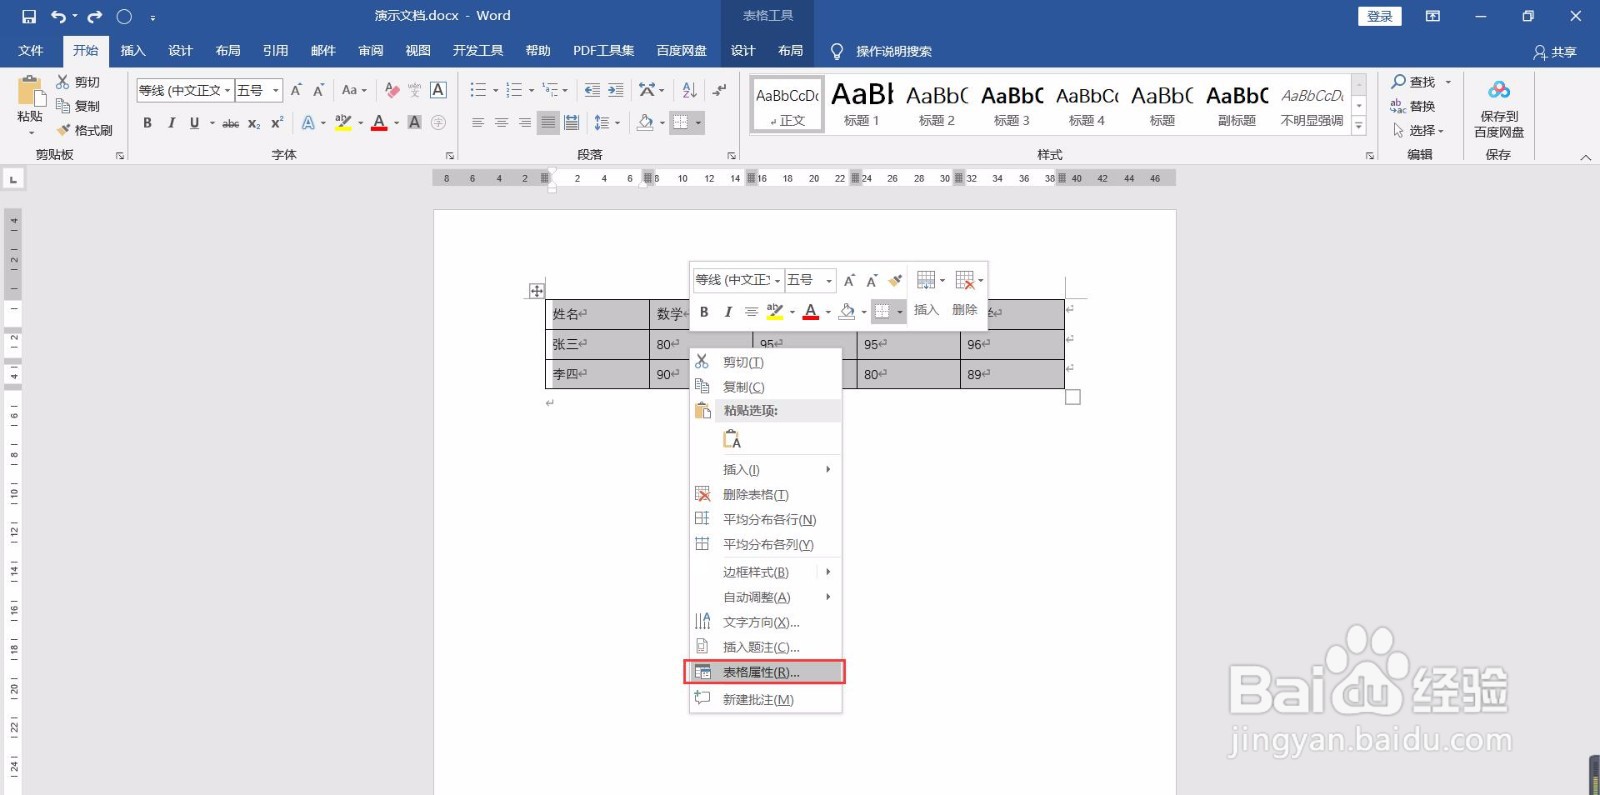
Task: Select Justify alignment in paragraph group
Action: click(x=548, y=122)
